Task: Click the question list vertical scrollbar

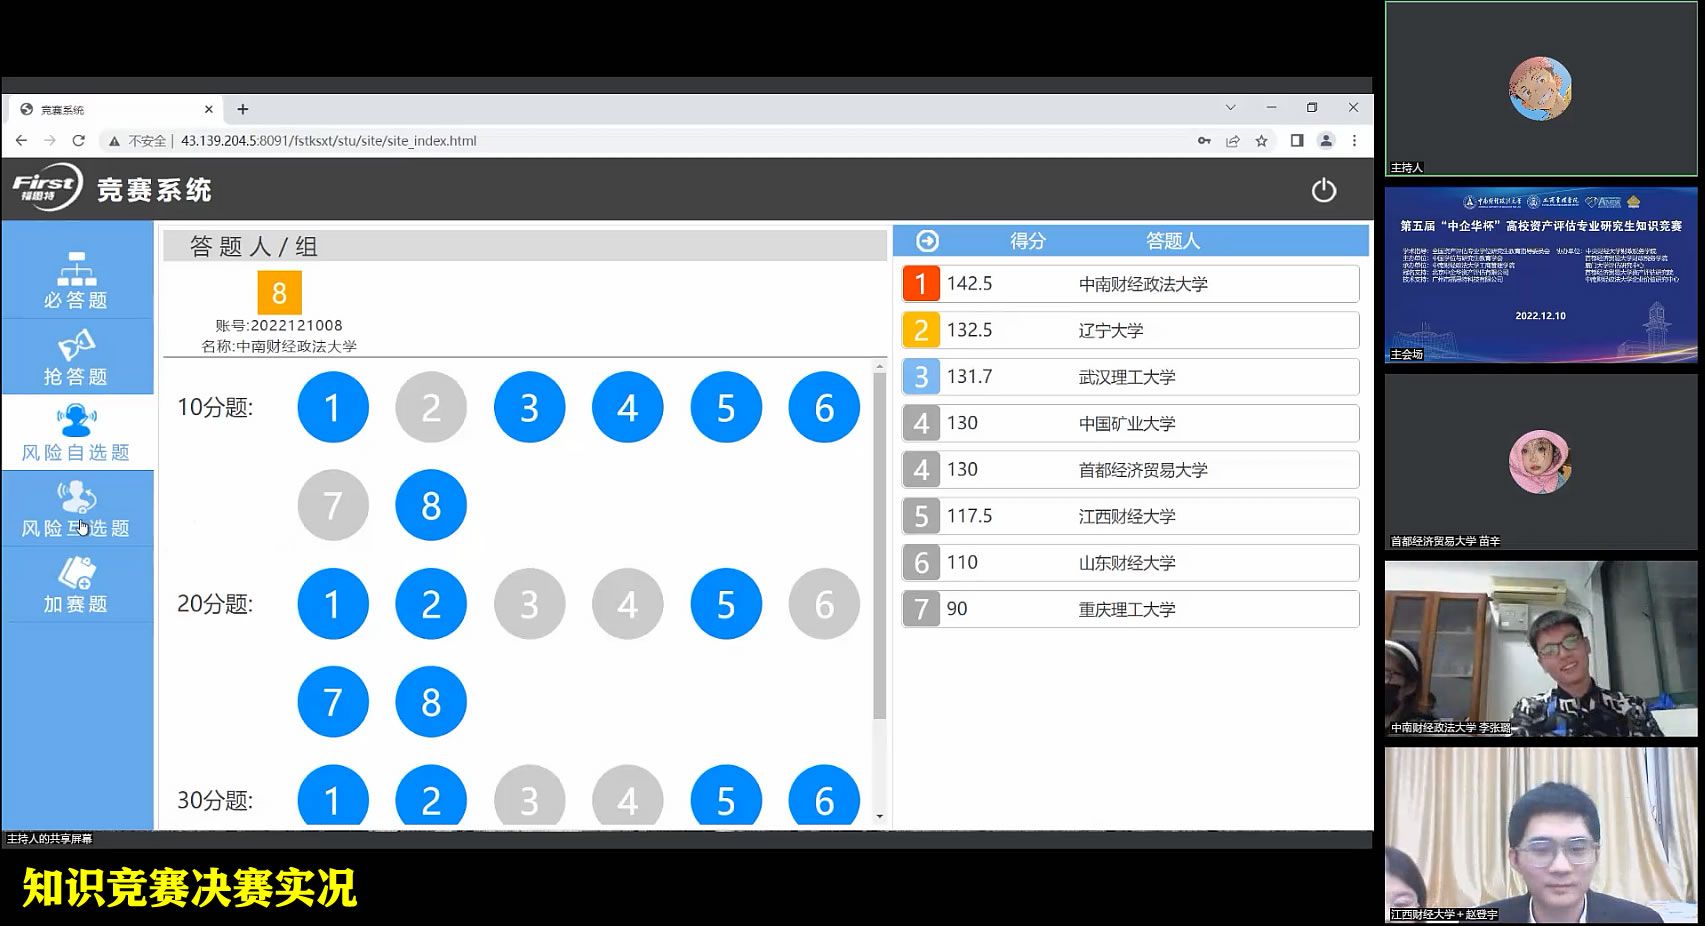Action: [x=879, y=545]
